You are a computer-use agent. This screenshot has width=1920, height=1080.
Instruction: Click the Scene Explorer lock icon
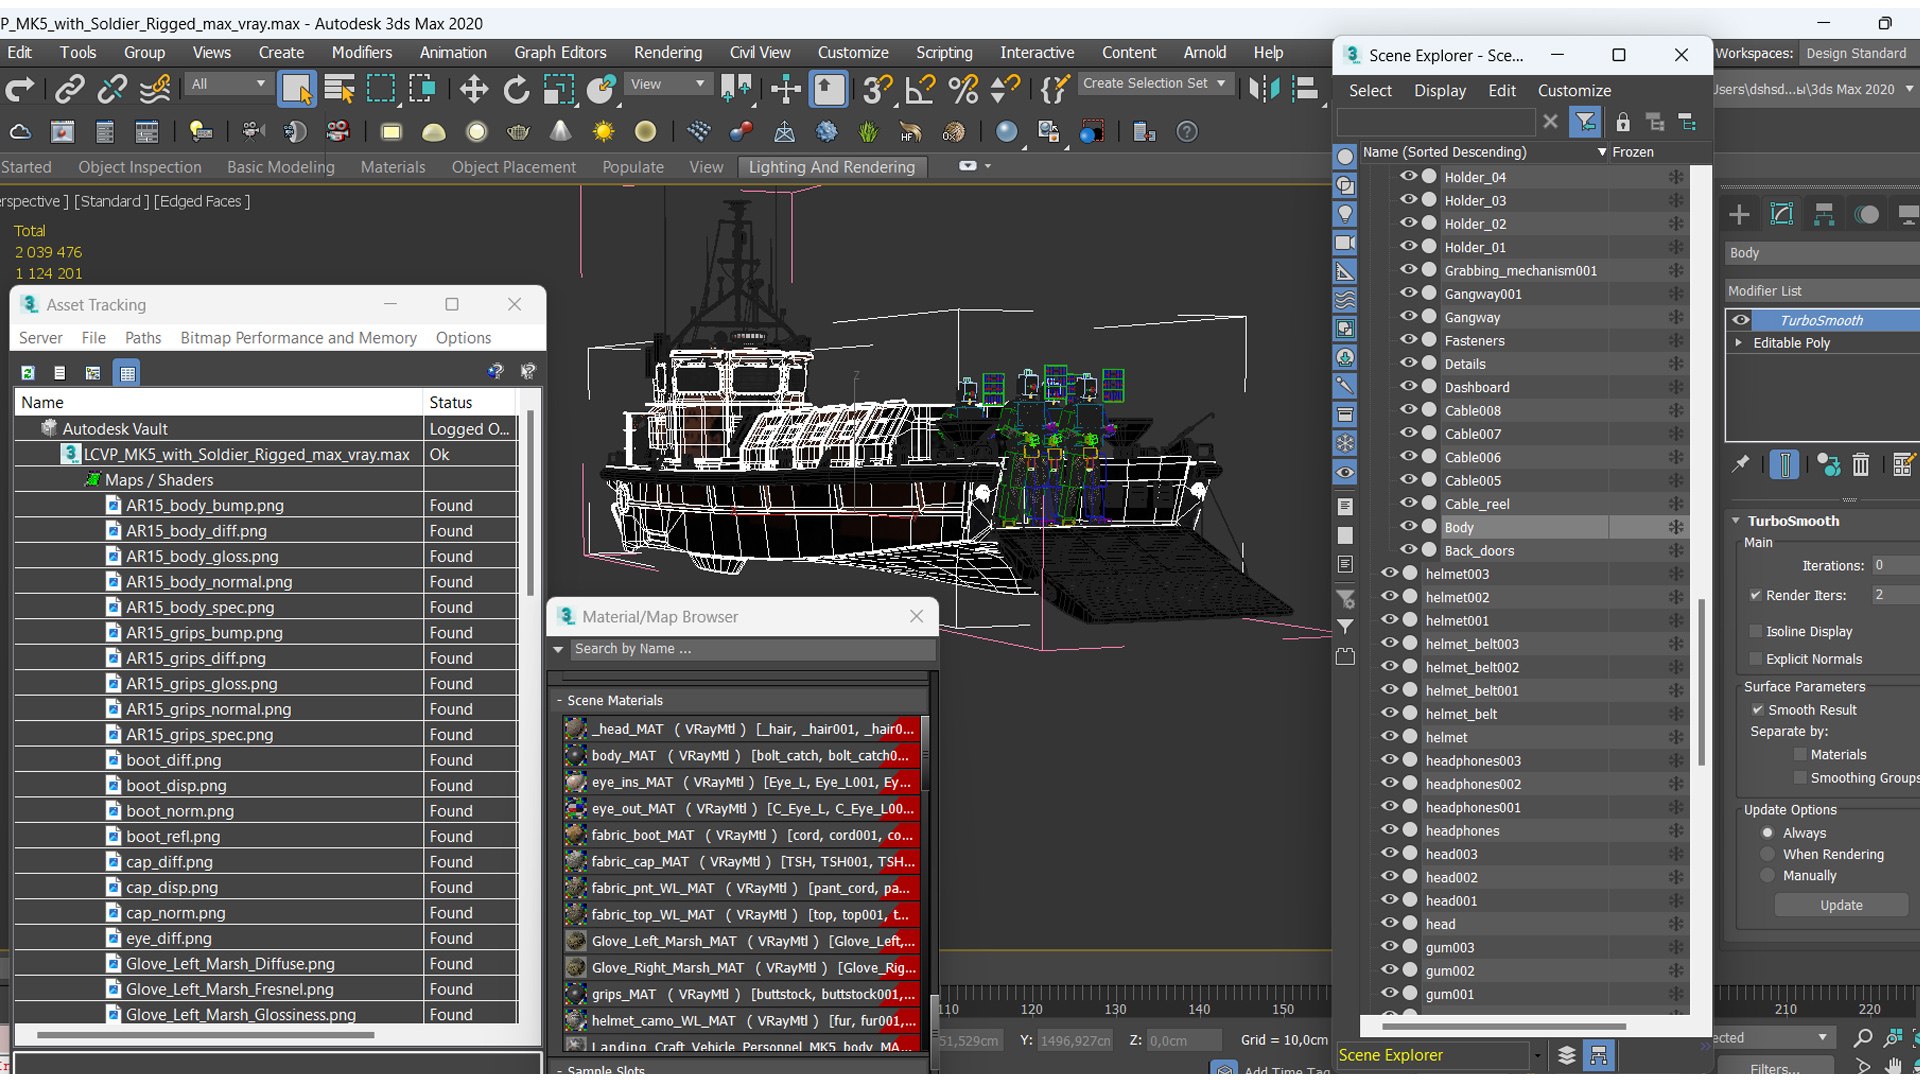tap(1622, 122)
